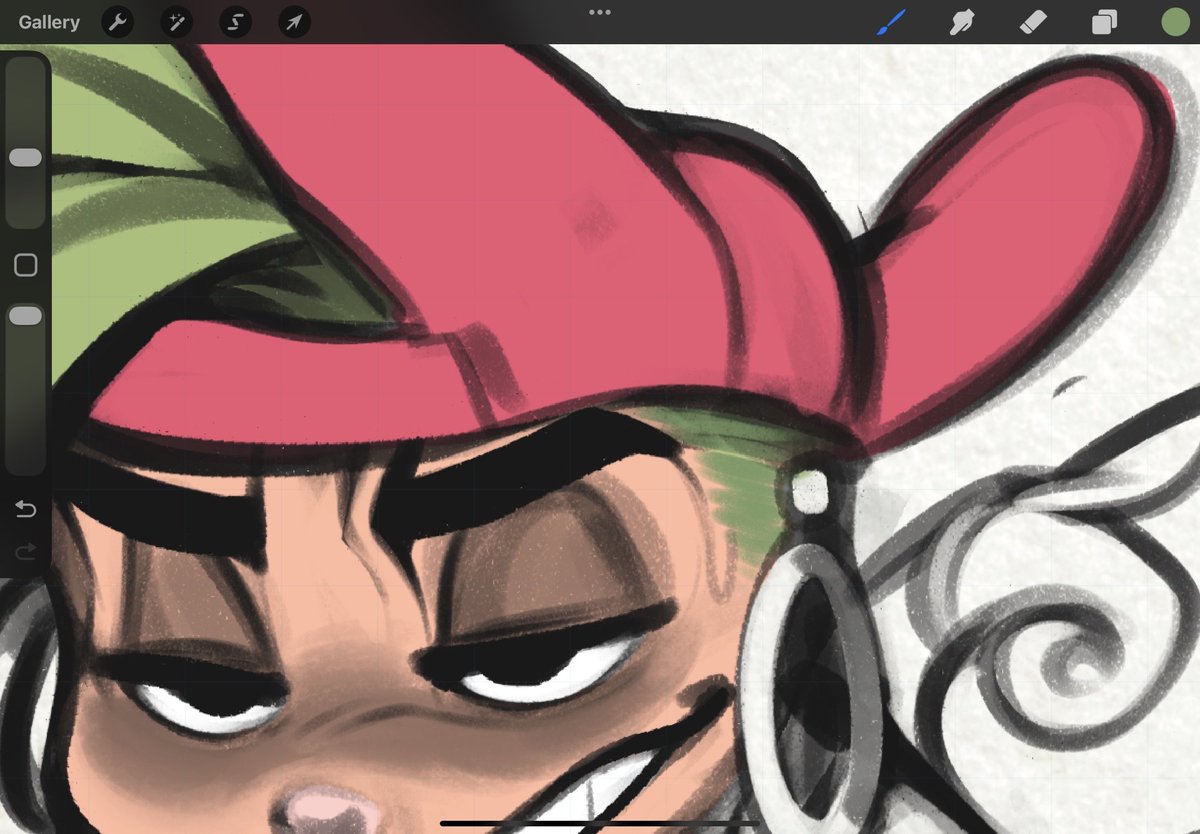Select the Smudge finger tool
The height and width of the screenshot is (834, 1200).
[963, 22]
